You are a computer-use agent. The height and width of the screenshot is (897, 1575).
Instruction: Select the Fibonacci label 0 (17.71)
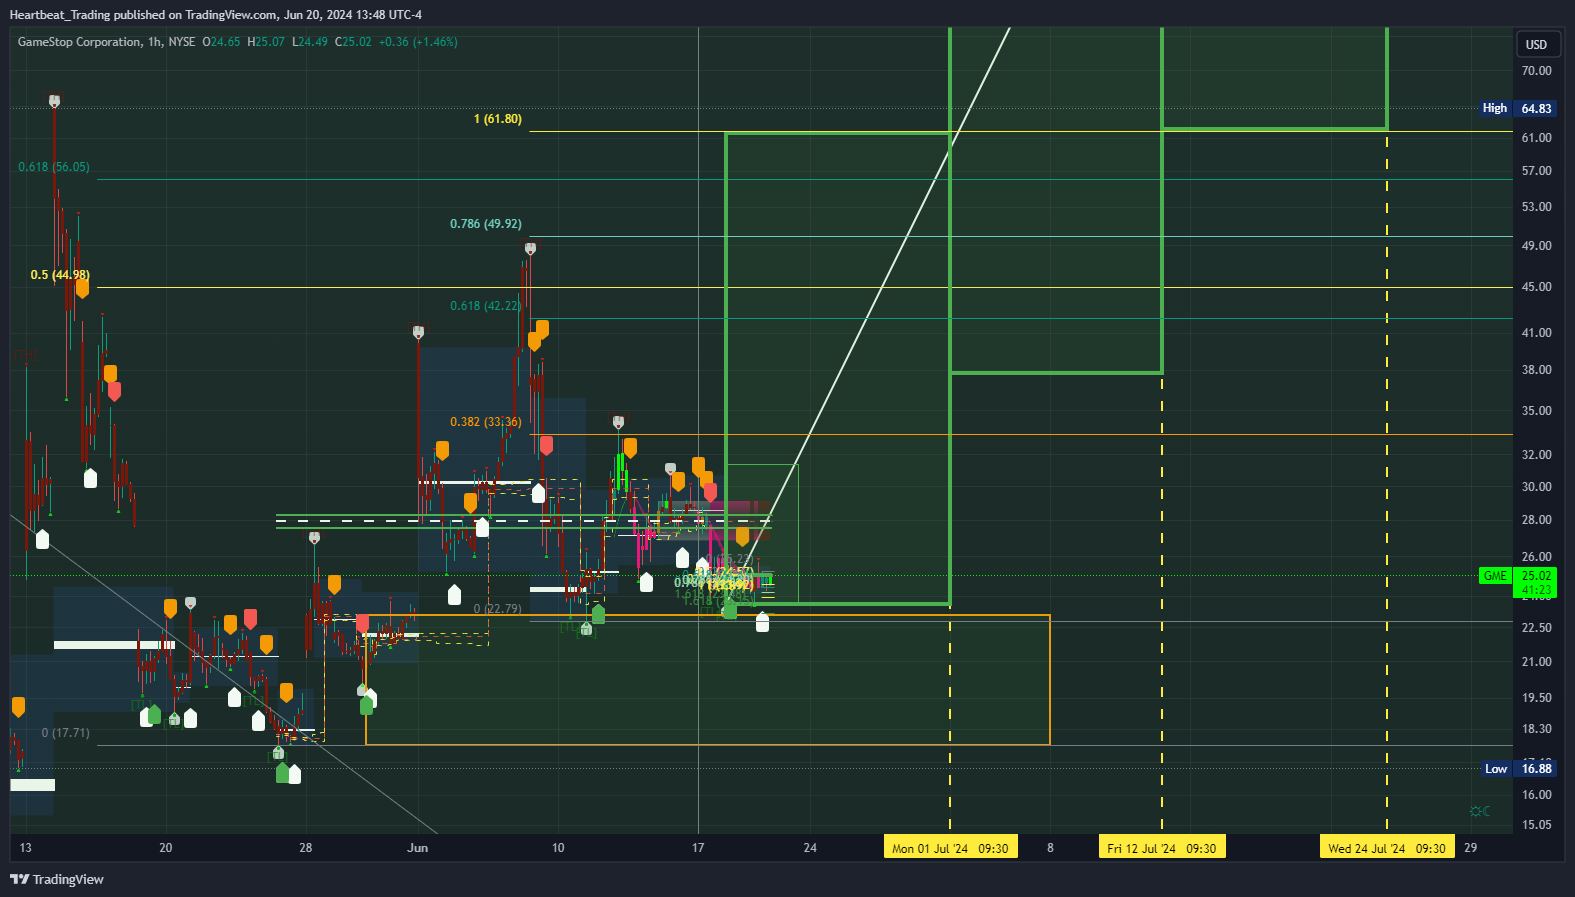point(66,733)
